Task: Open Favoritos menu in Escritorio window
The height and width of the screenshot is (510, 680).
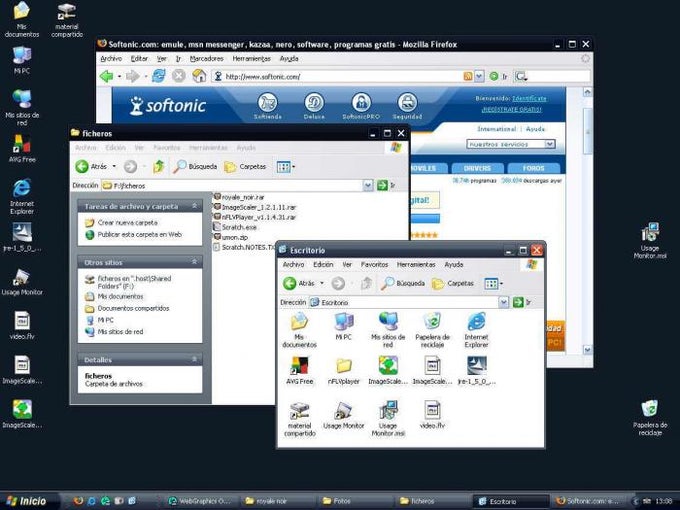Action: coord(374,264)
